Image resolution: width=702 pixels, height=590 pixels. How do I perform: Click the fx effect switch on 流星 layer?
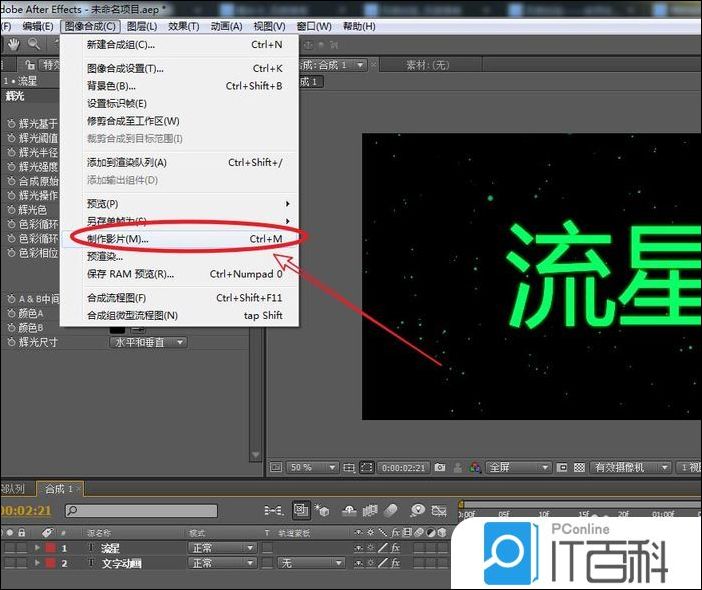pyautogui.click(x=395, y=547)
